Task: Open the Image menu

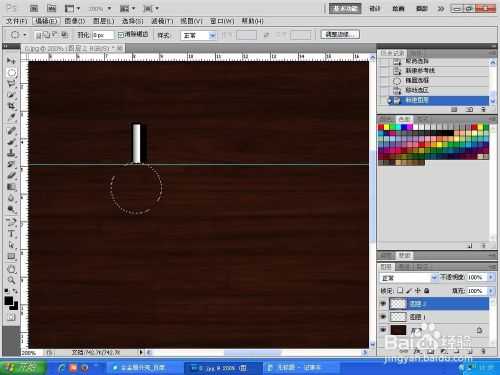Action: tap(75, 21)
